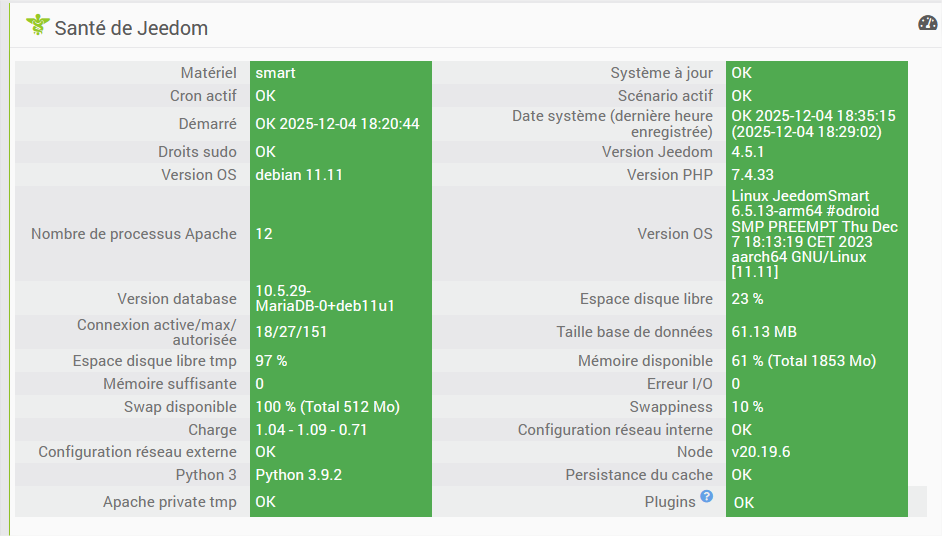Click the Linux JeedomSmart kernel version text

(814, 234)
